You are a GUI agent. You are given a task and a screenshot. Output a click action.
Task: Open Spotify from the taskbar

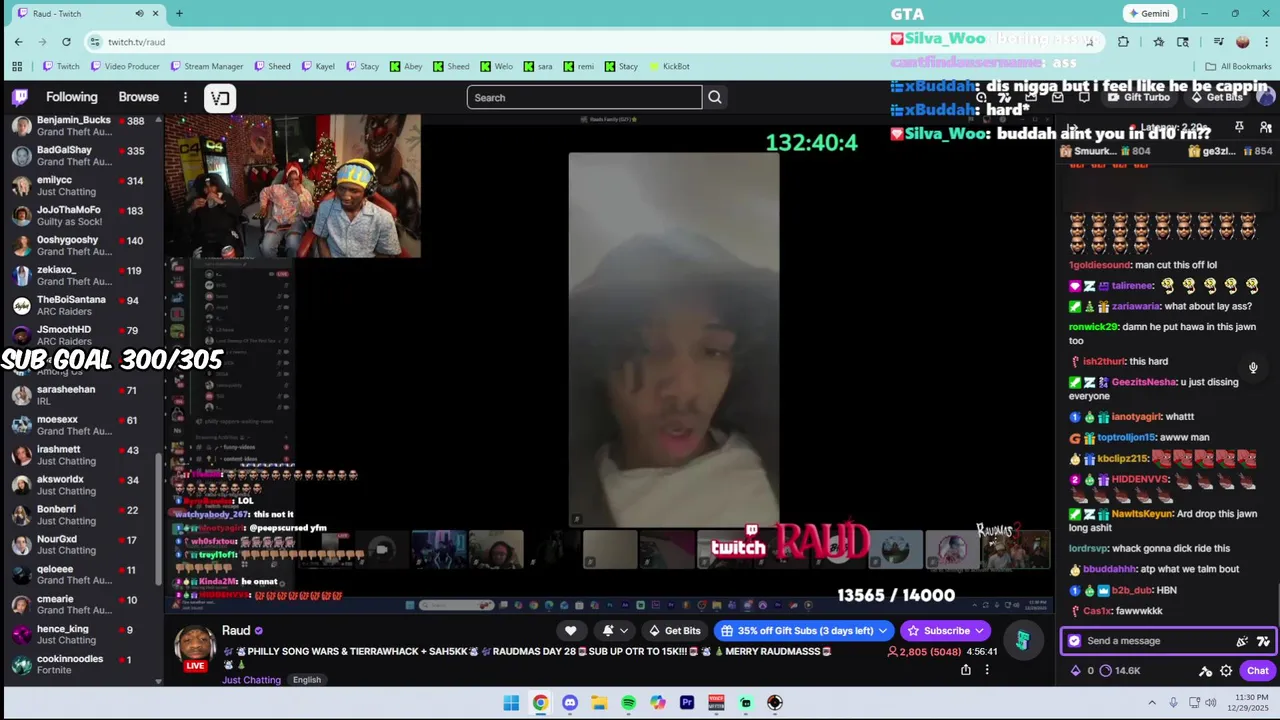(628, 703)
